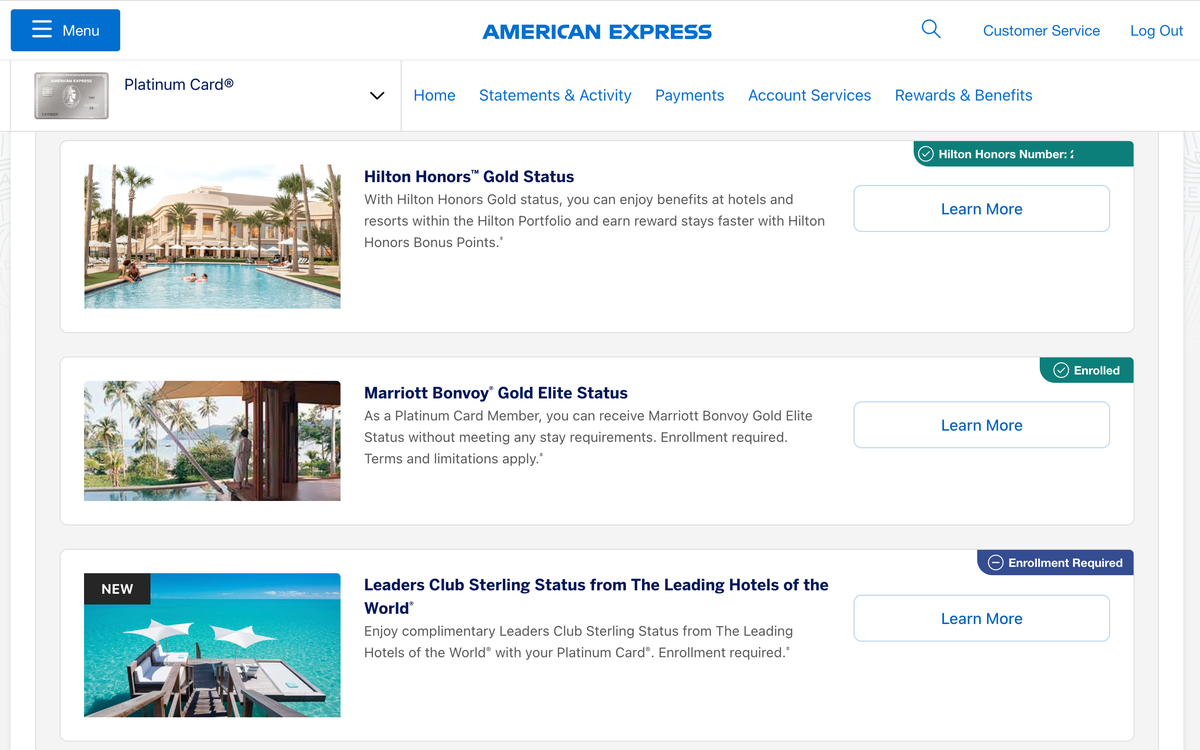Open the Payments tab
The image size is (1200, 750).
pyautogui.click(x=689, y=96)
